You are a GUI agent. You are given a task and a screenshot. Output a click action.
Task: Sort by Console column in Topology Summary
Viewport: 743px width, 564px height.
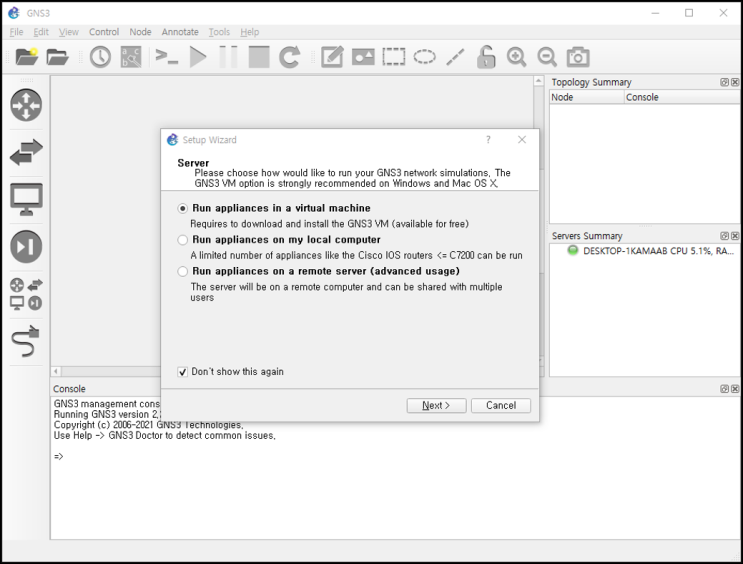(682, 97)
